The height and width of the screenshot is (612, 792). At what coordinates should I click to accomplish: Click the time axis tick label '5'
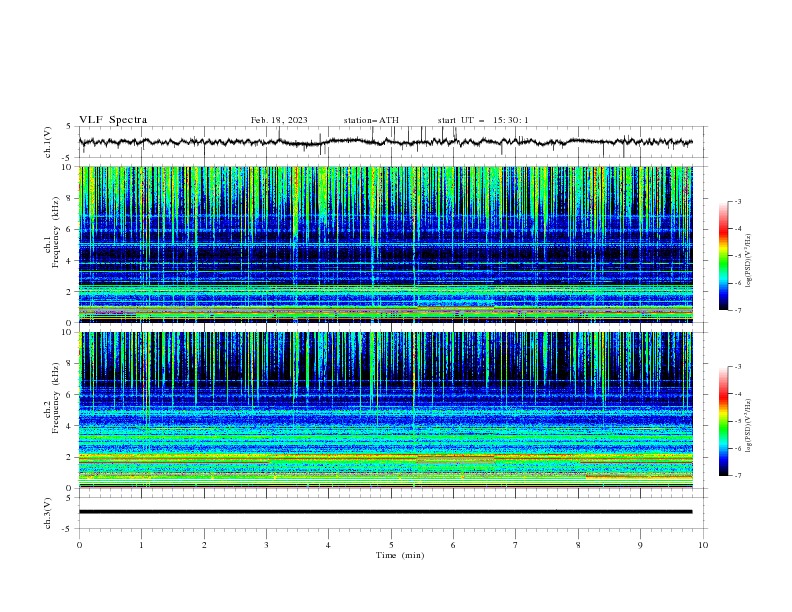tap(391, 545)
